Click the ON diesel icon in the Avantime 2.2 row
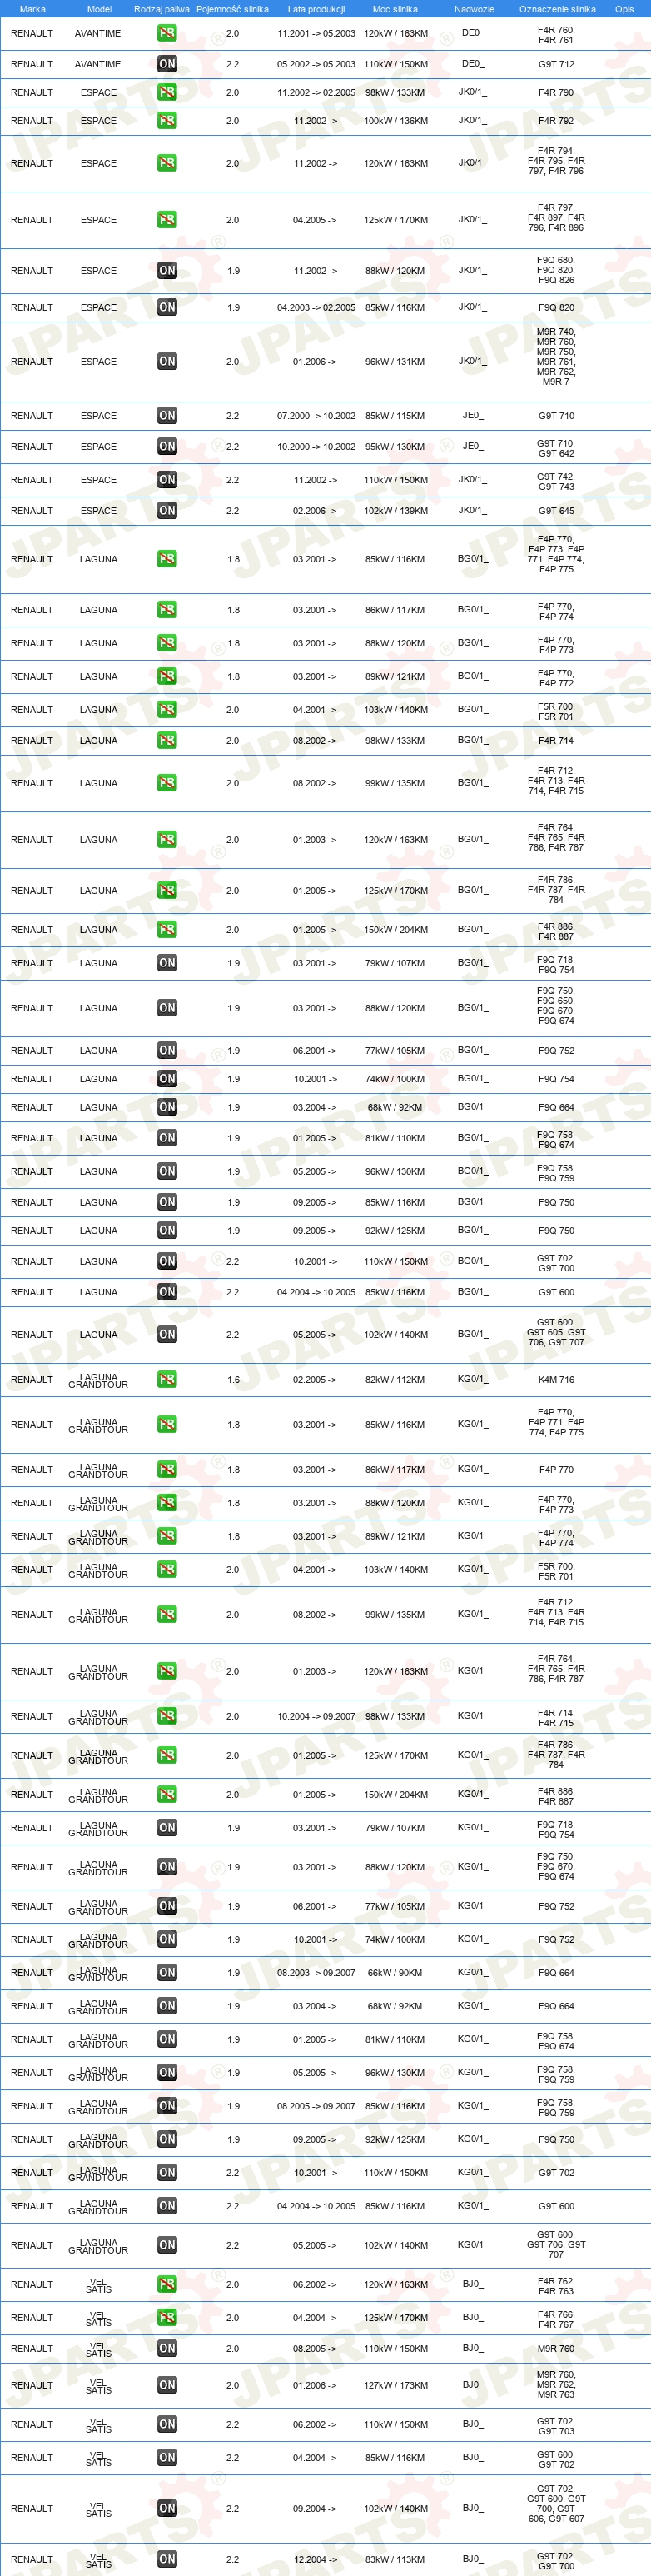Viewport: 651px width, 2576px height. click(167, 64)
